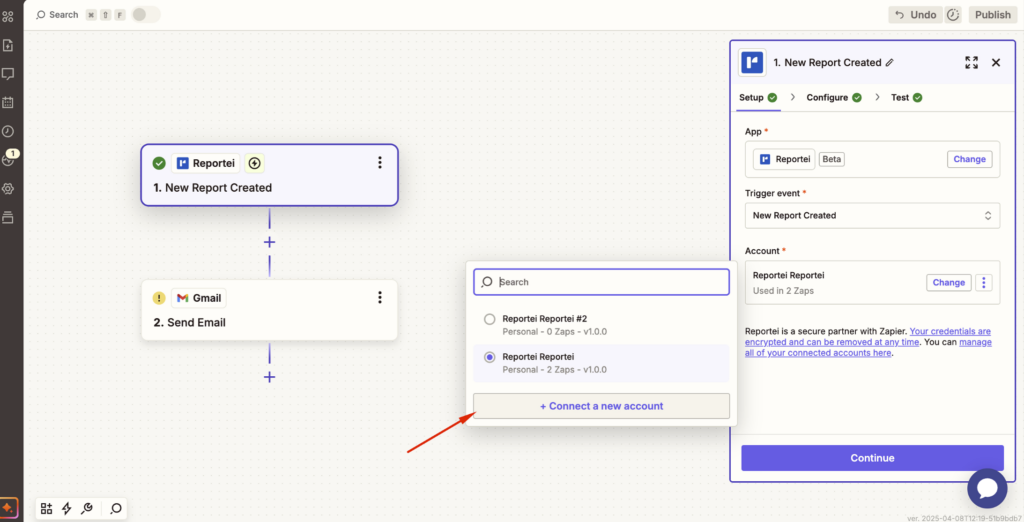
Task: Click pencil icon to rename New Report Created
Action: [889, 63]
